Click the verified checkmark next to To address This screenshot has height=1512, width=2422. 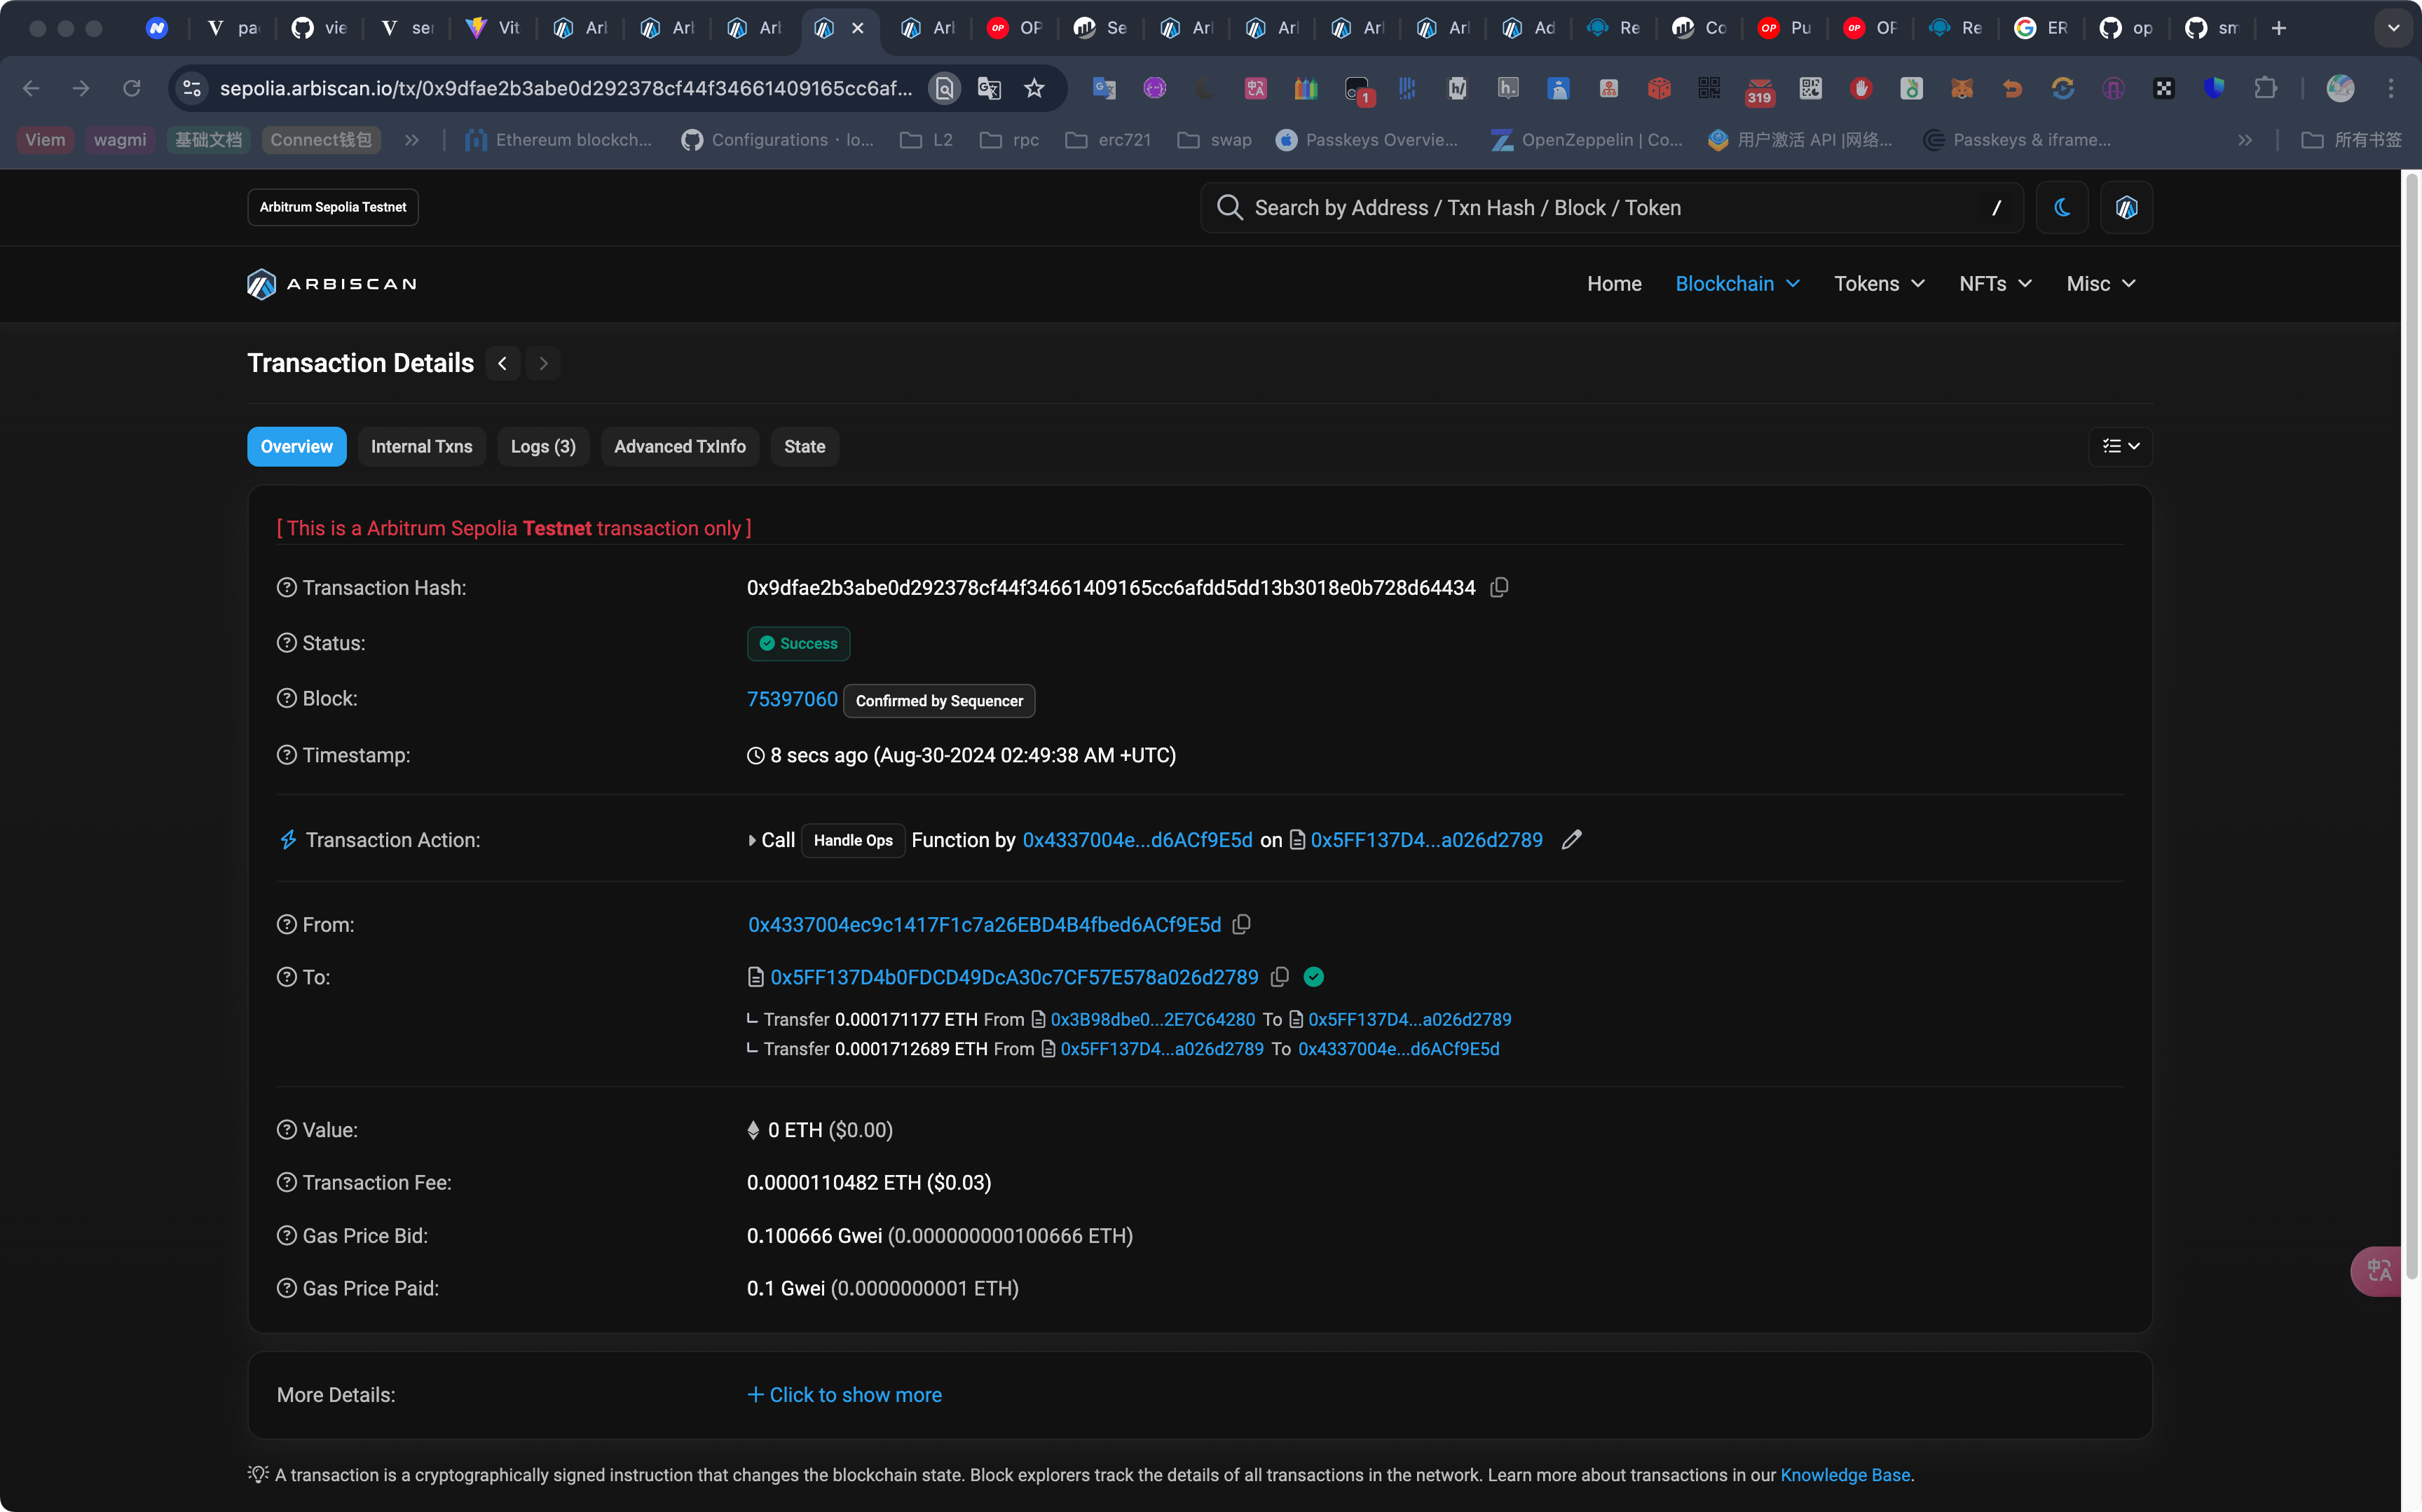tap(1314, 977)
